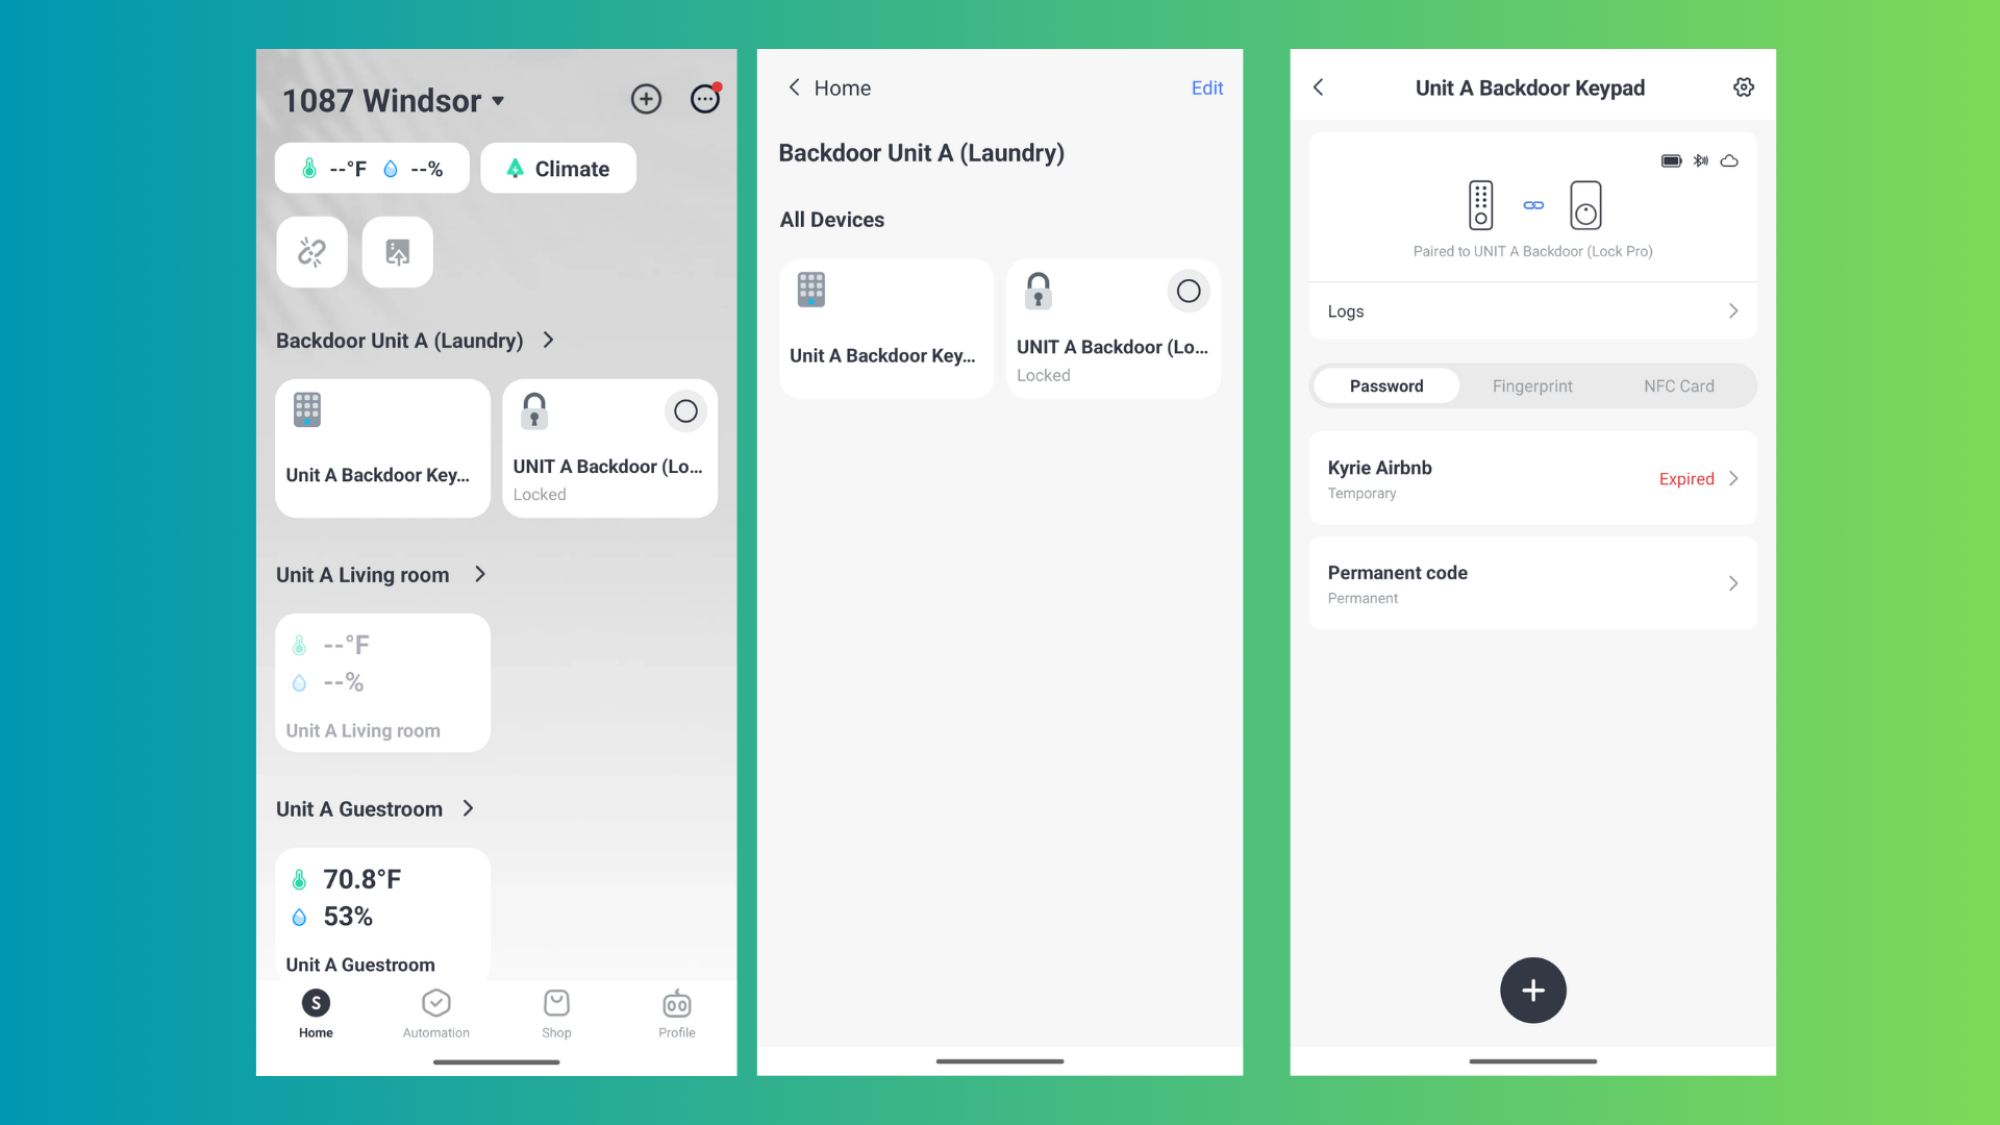Select the Fingerprint tab on keypad screen

[x=1533, y=386]
